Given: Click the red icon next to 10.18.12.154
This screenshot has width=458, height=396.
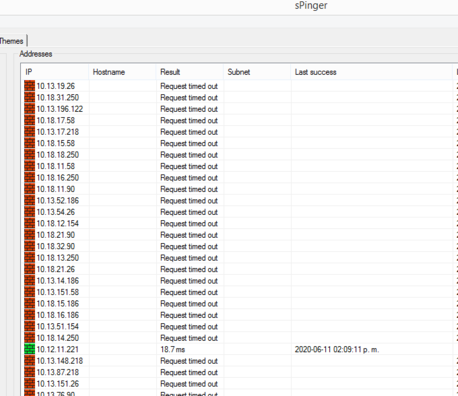Looking at the screenshot, I should (x=29, y=223).
